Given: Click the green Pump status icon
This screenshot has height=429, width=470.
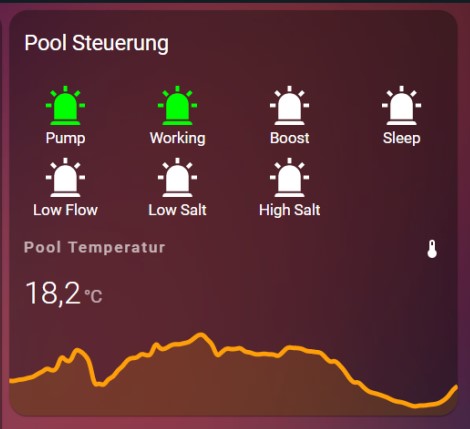Looking at the screenshot, I should click(x=65, y=106).
